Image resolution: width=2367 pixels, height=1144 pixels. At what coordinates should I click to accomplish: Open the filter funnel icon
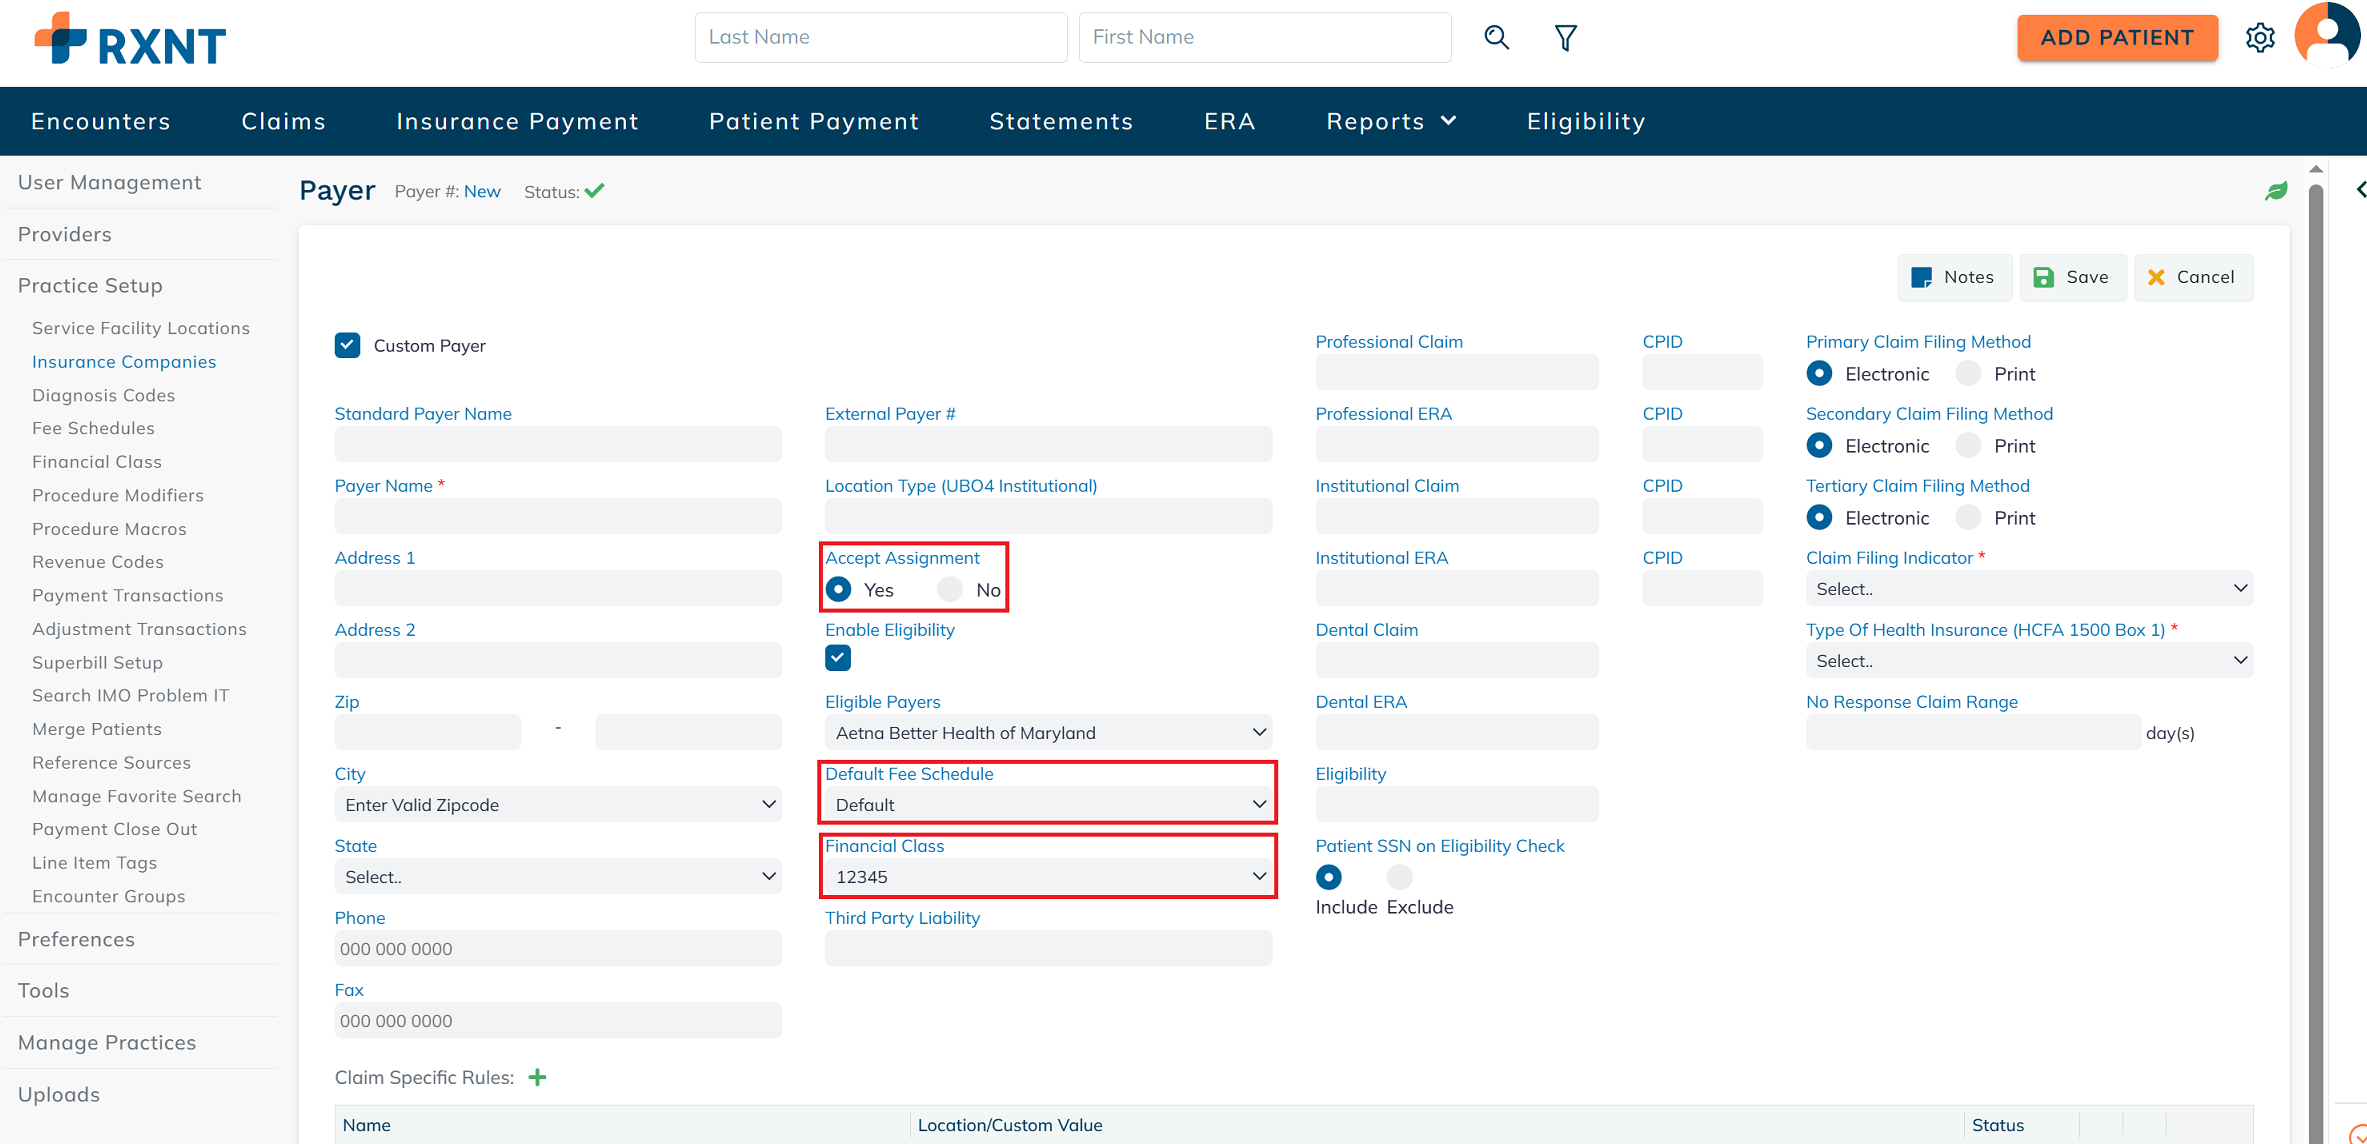click(1565, 38)
